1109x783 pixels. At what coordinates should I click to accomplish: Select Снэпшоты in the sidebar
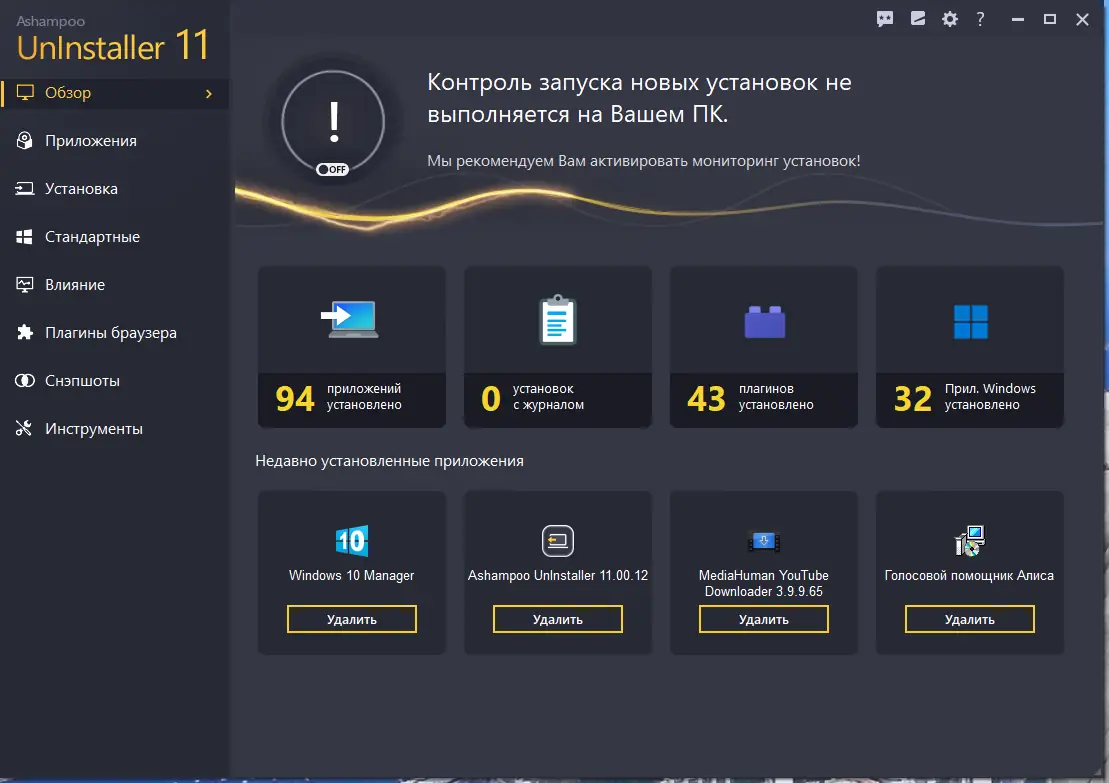coord(115,381)
